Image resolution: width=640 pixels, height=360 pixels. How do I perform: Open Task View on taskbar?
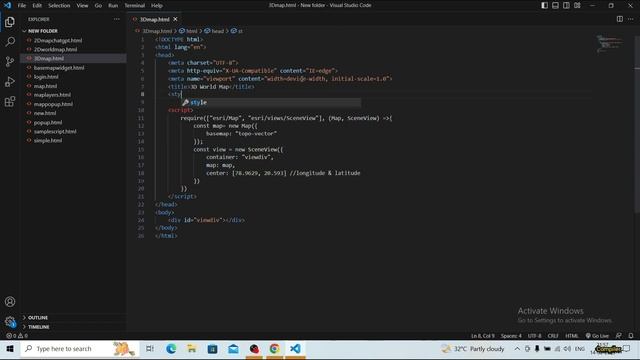coord(150,349)
